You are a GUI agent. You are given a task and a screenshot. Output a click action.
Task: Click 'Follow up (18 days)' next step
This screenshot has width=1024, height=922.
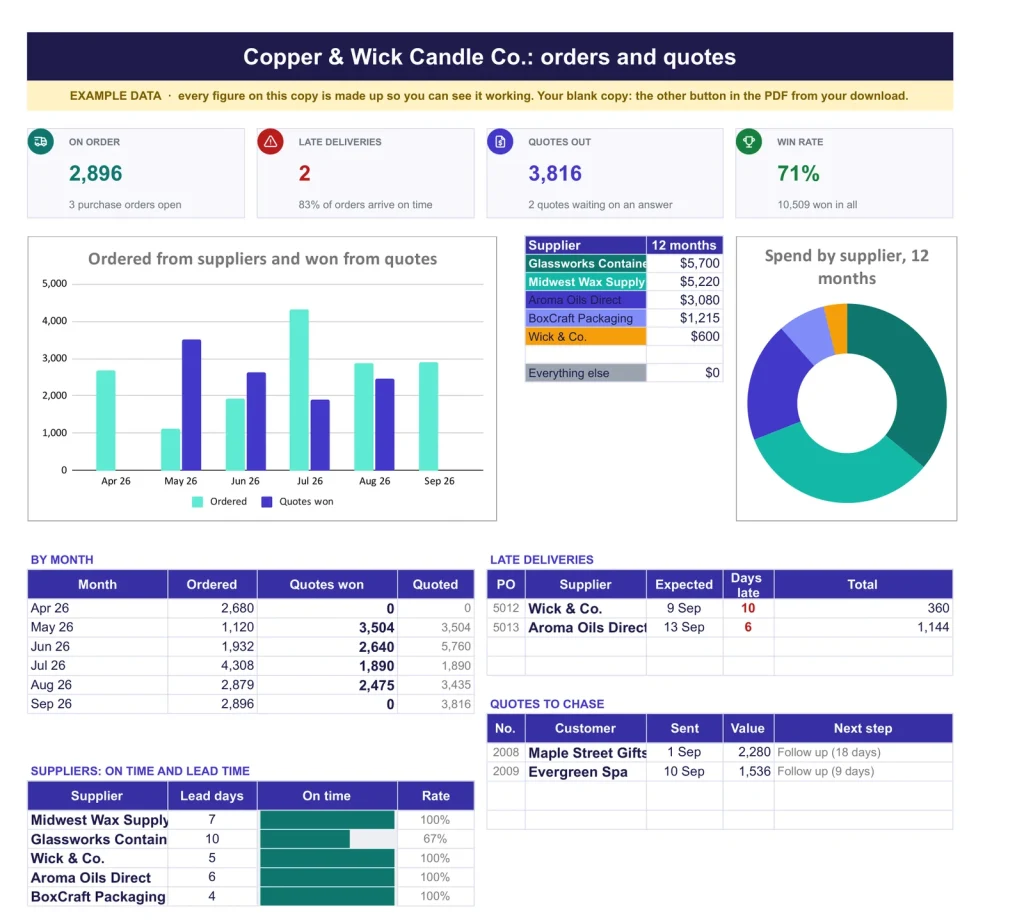829,752
